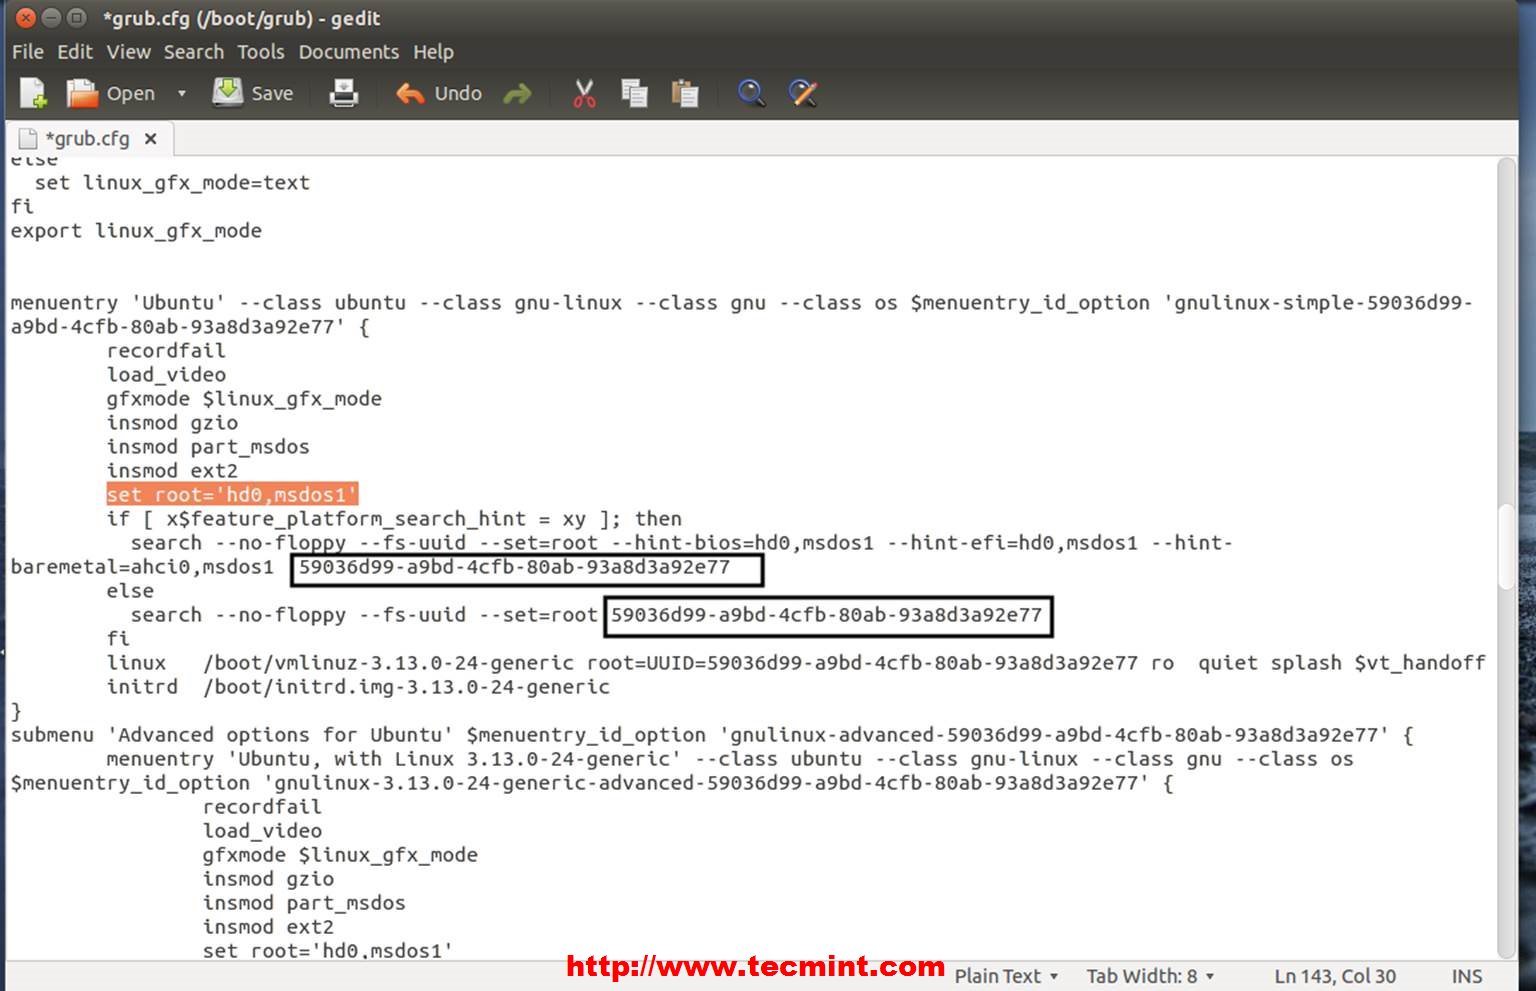This screenshot has height=991, width=1536.
Task: Open Find and Replace tool
Action: (x=802, y=92)
